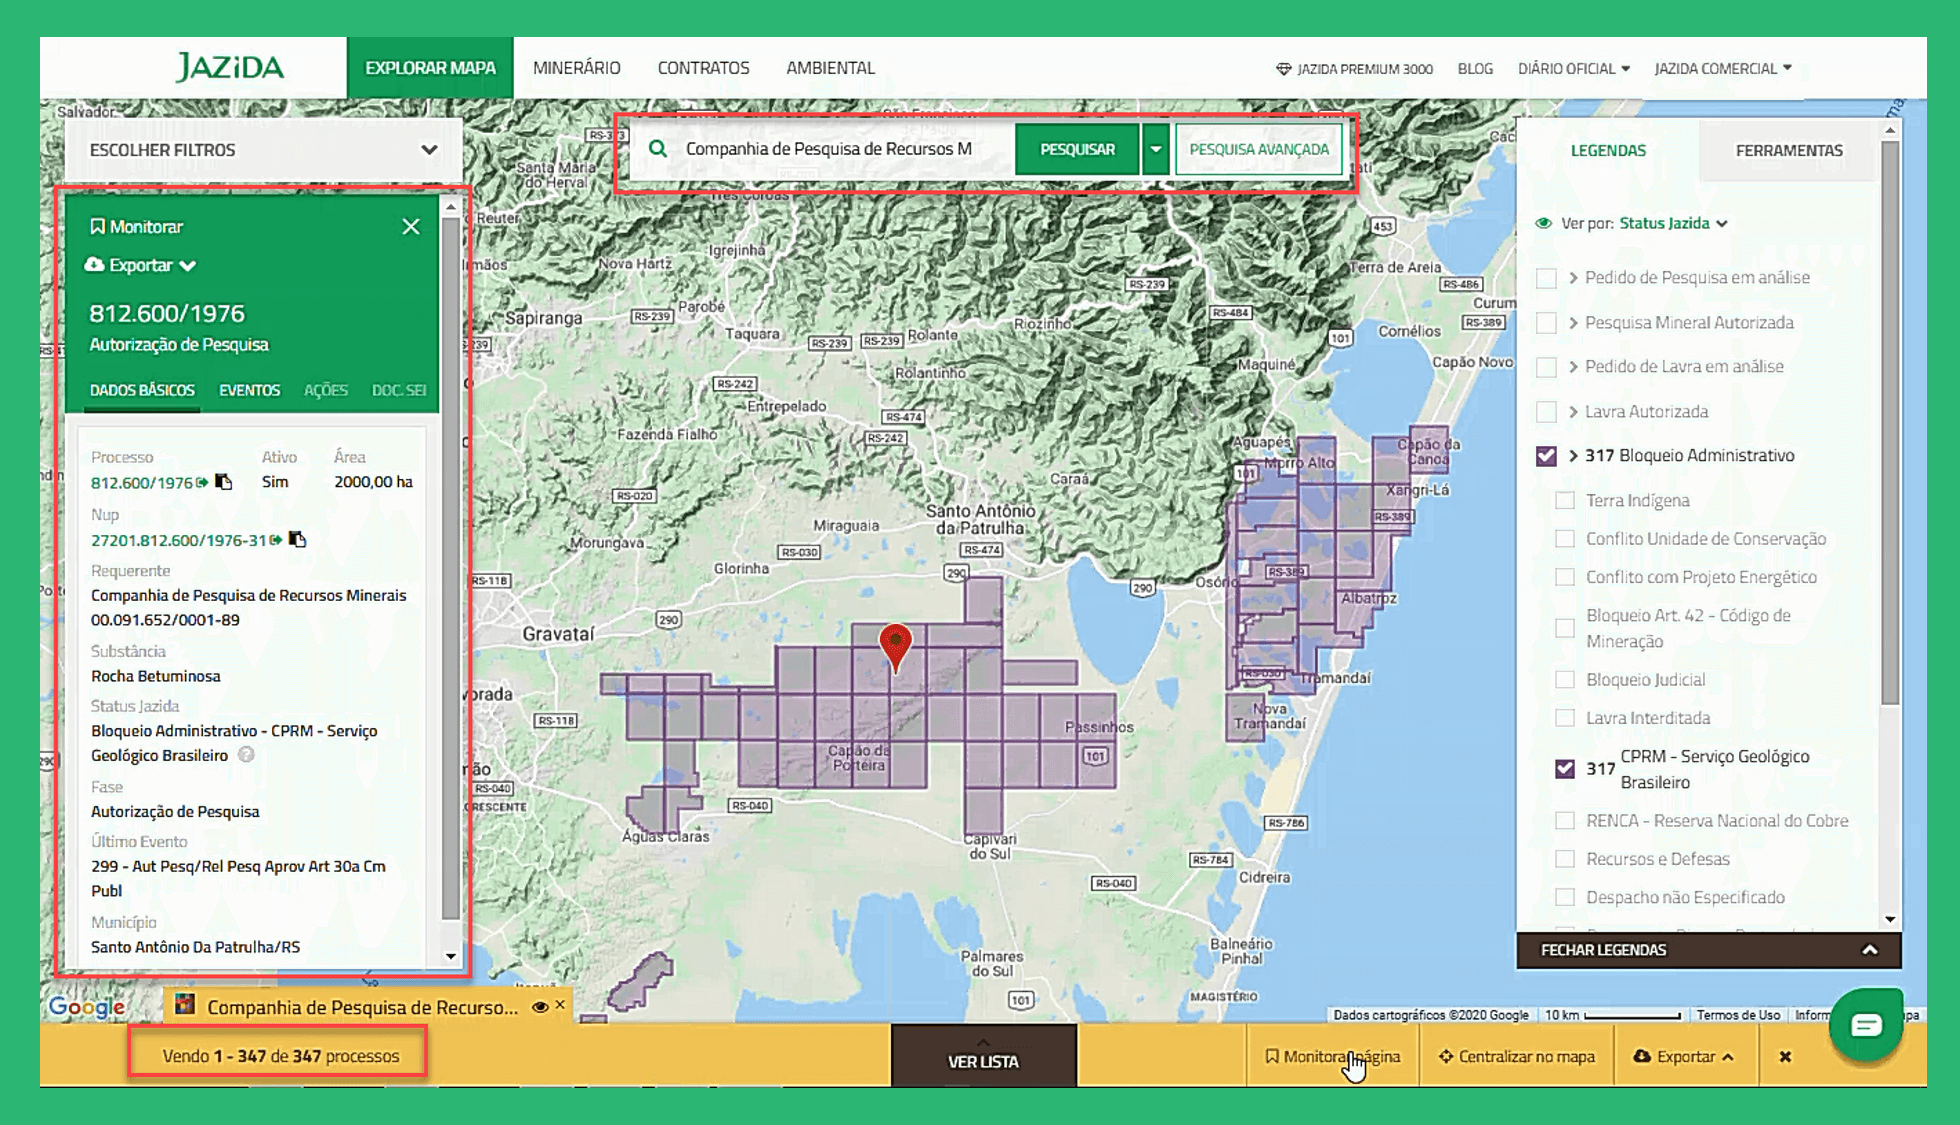Open Termos de Uso link
The image size is (1960, 1125).
[1738, 1015]
